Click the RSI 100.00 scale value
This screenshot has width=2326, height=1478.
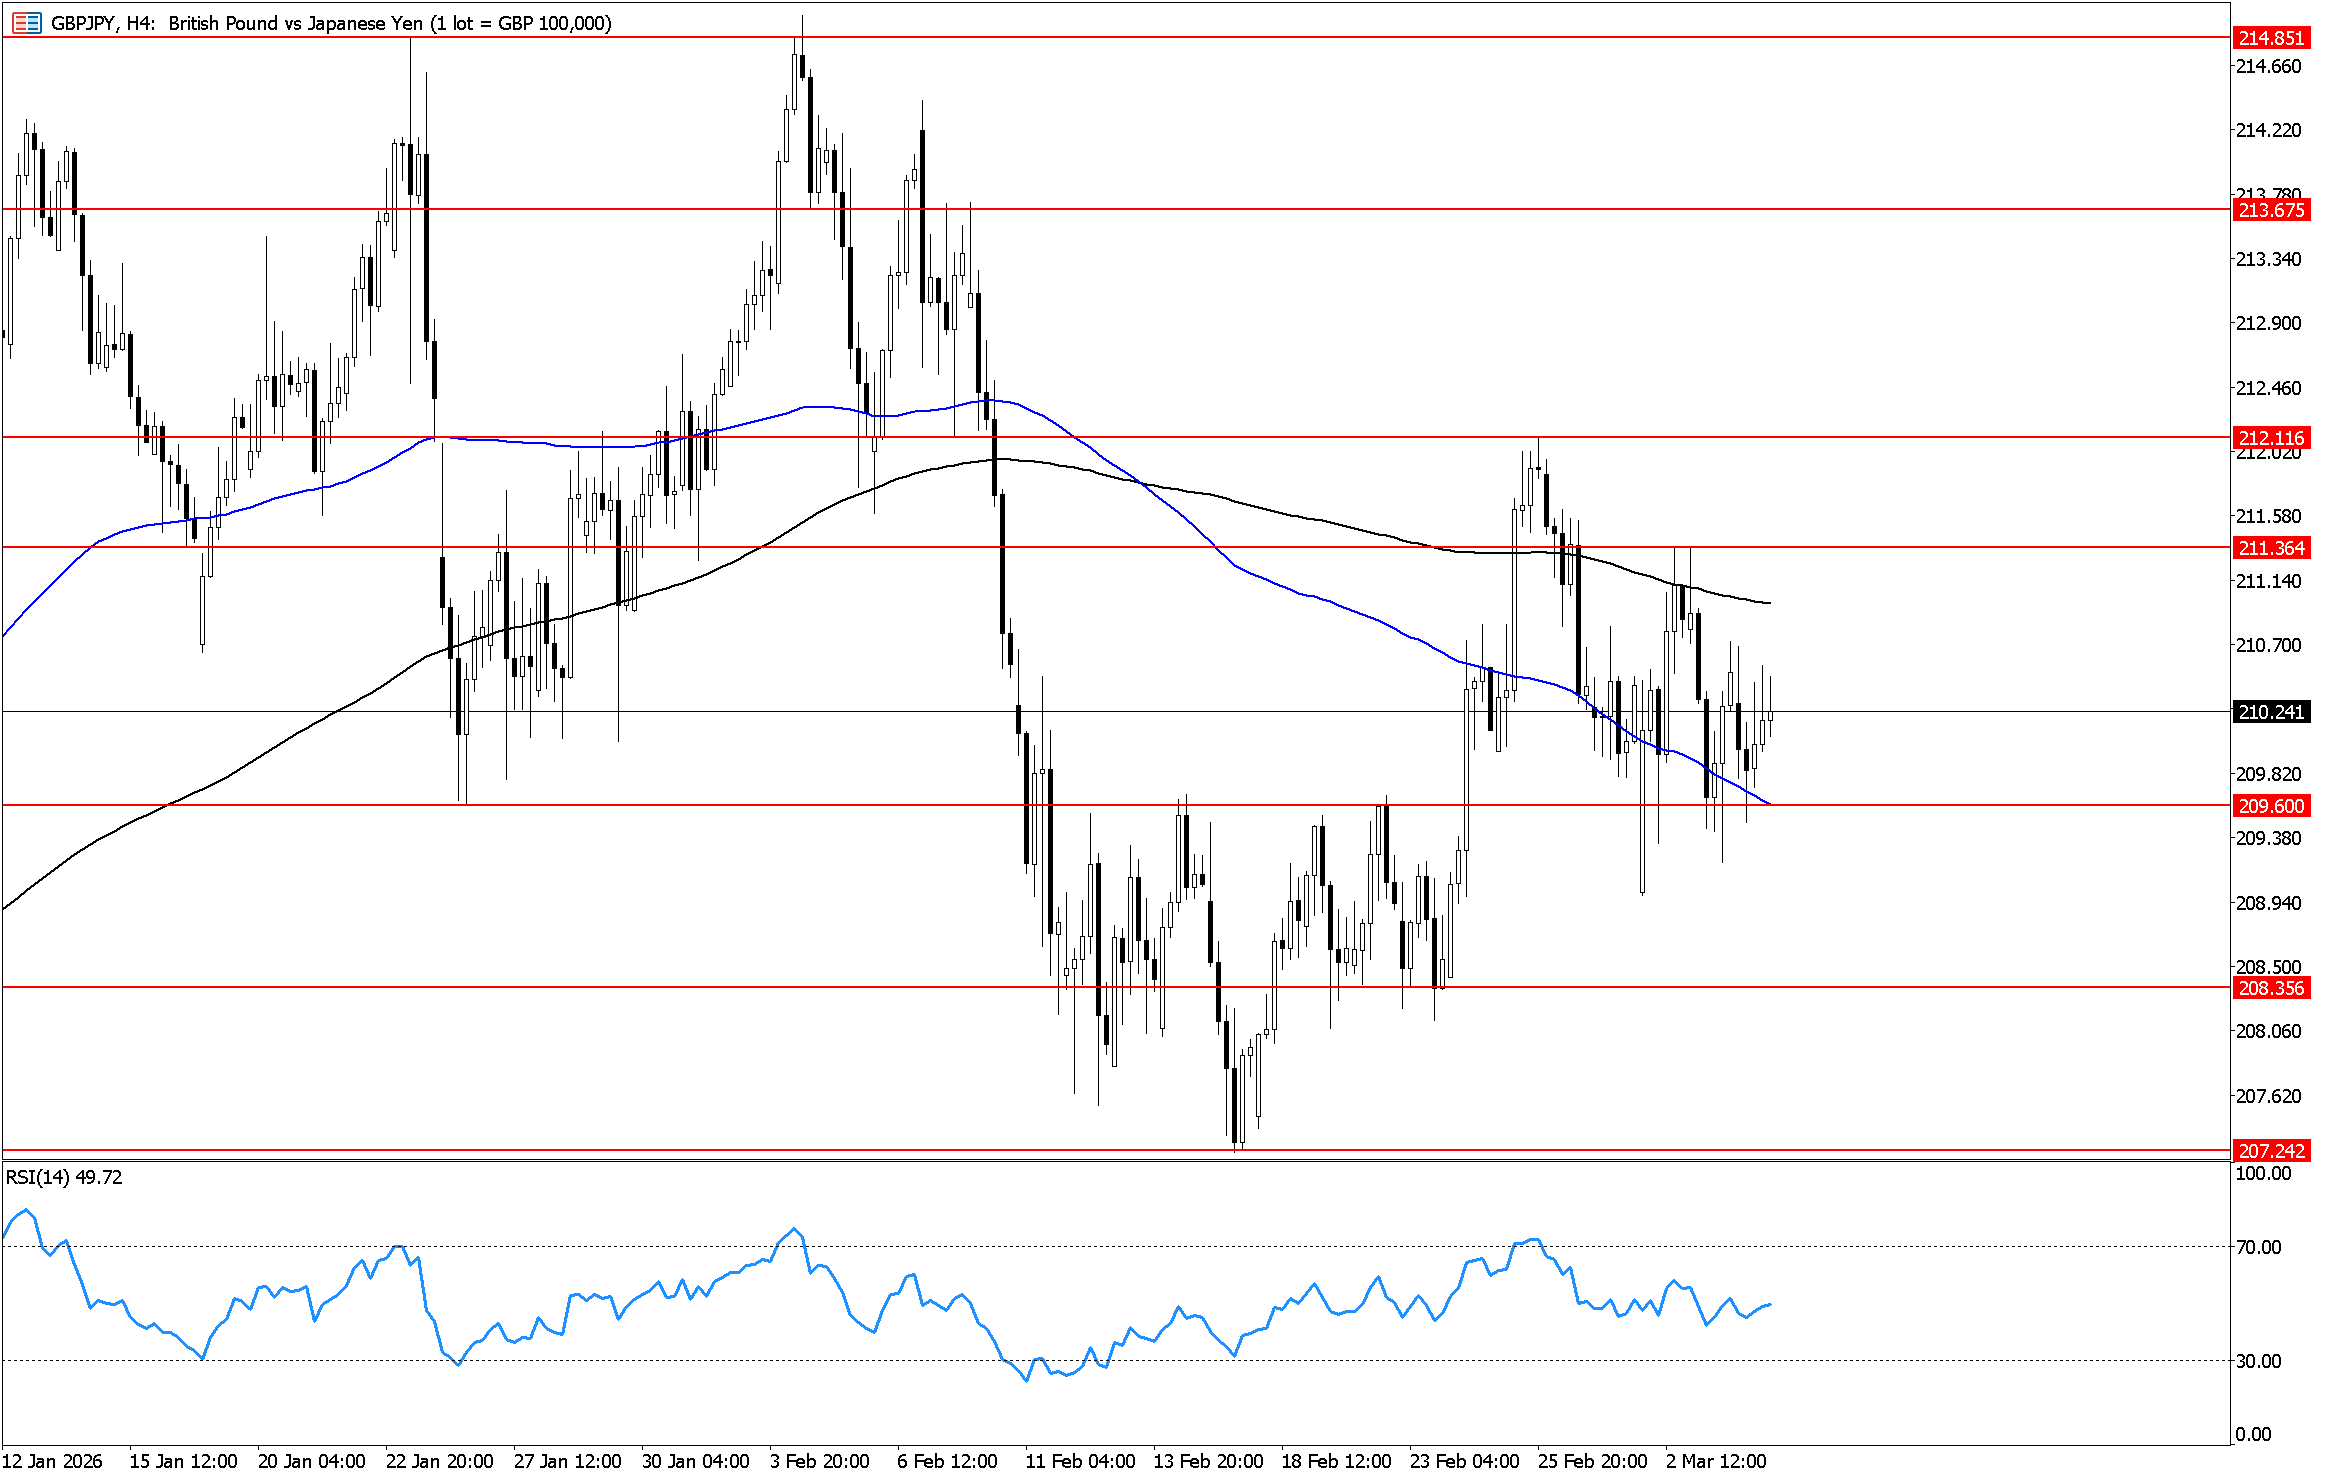coord(2262,1173)
